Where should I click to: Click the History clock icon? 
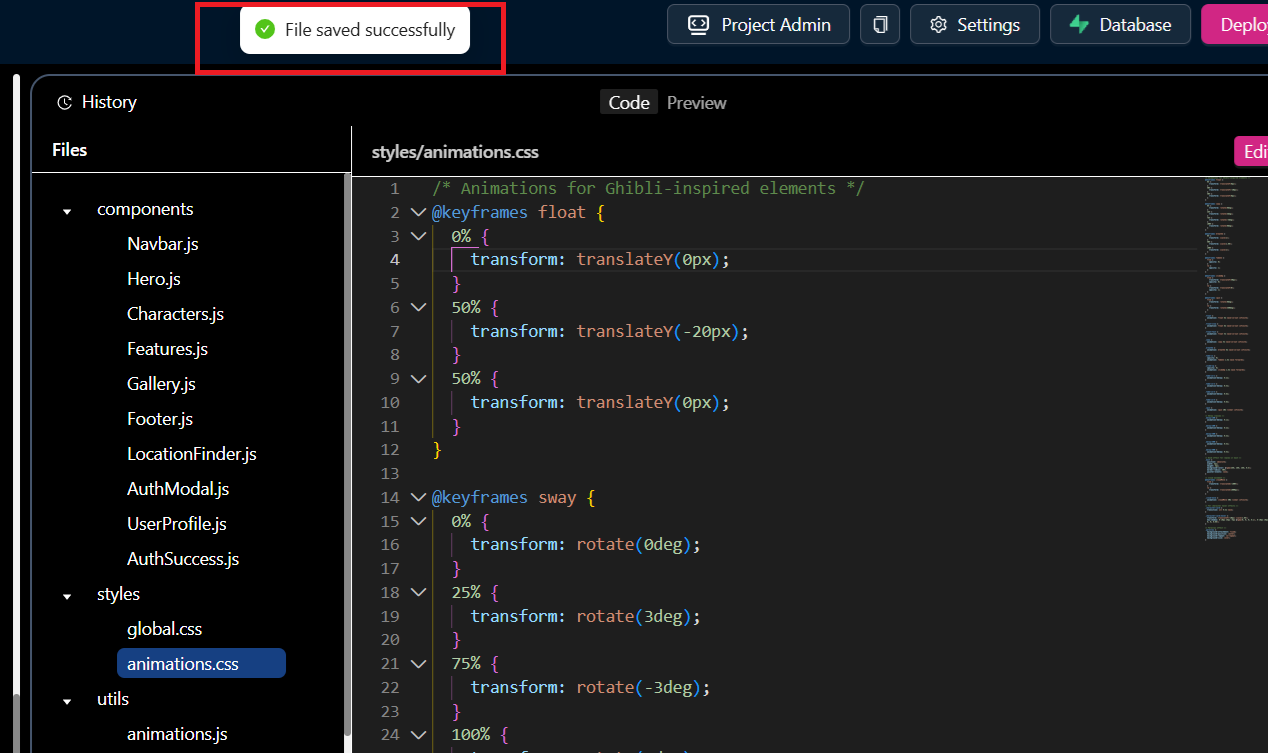[x=65, y=102]
